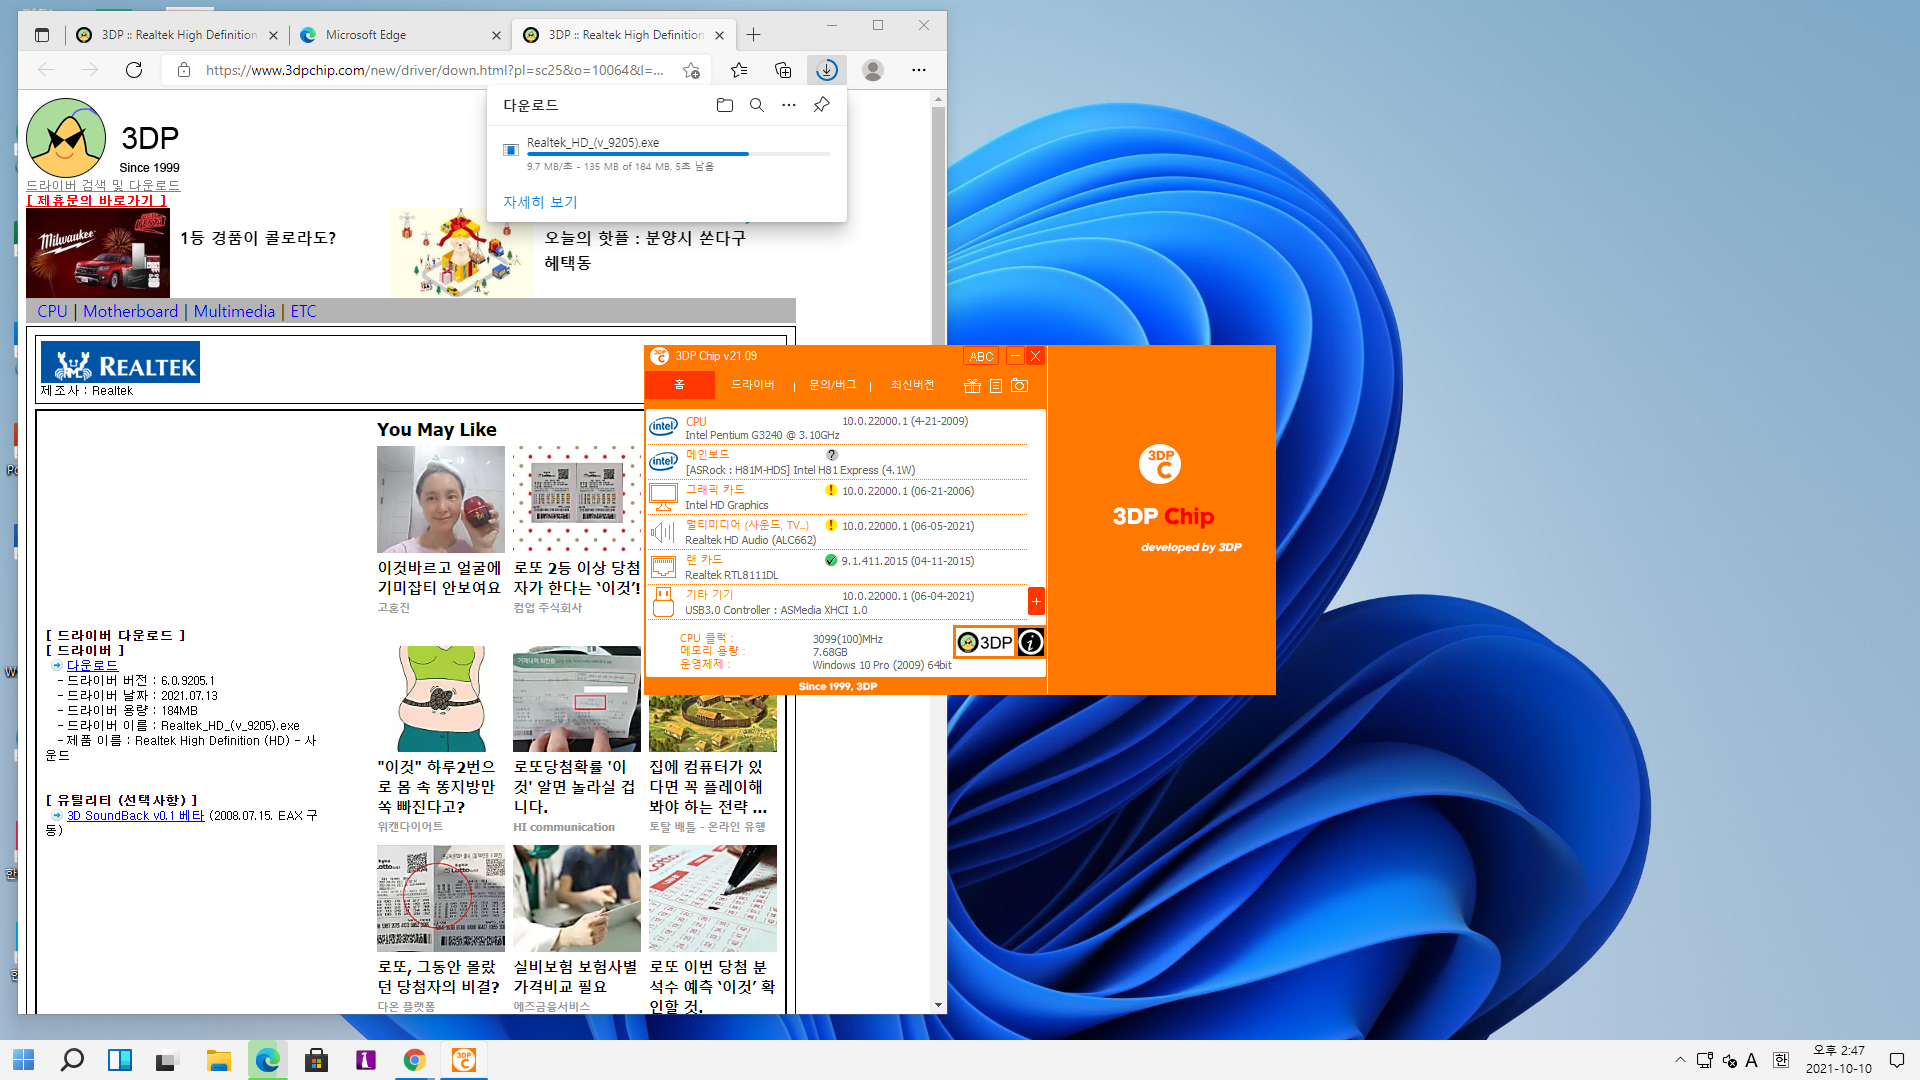Expand other devices with the red plus button
Screen dimensions: 1920x1080
pos(1036,601)
